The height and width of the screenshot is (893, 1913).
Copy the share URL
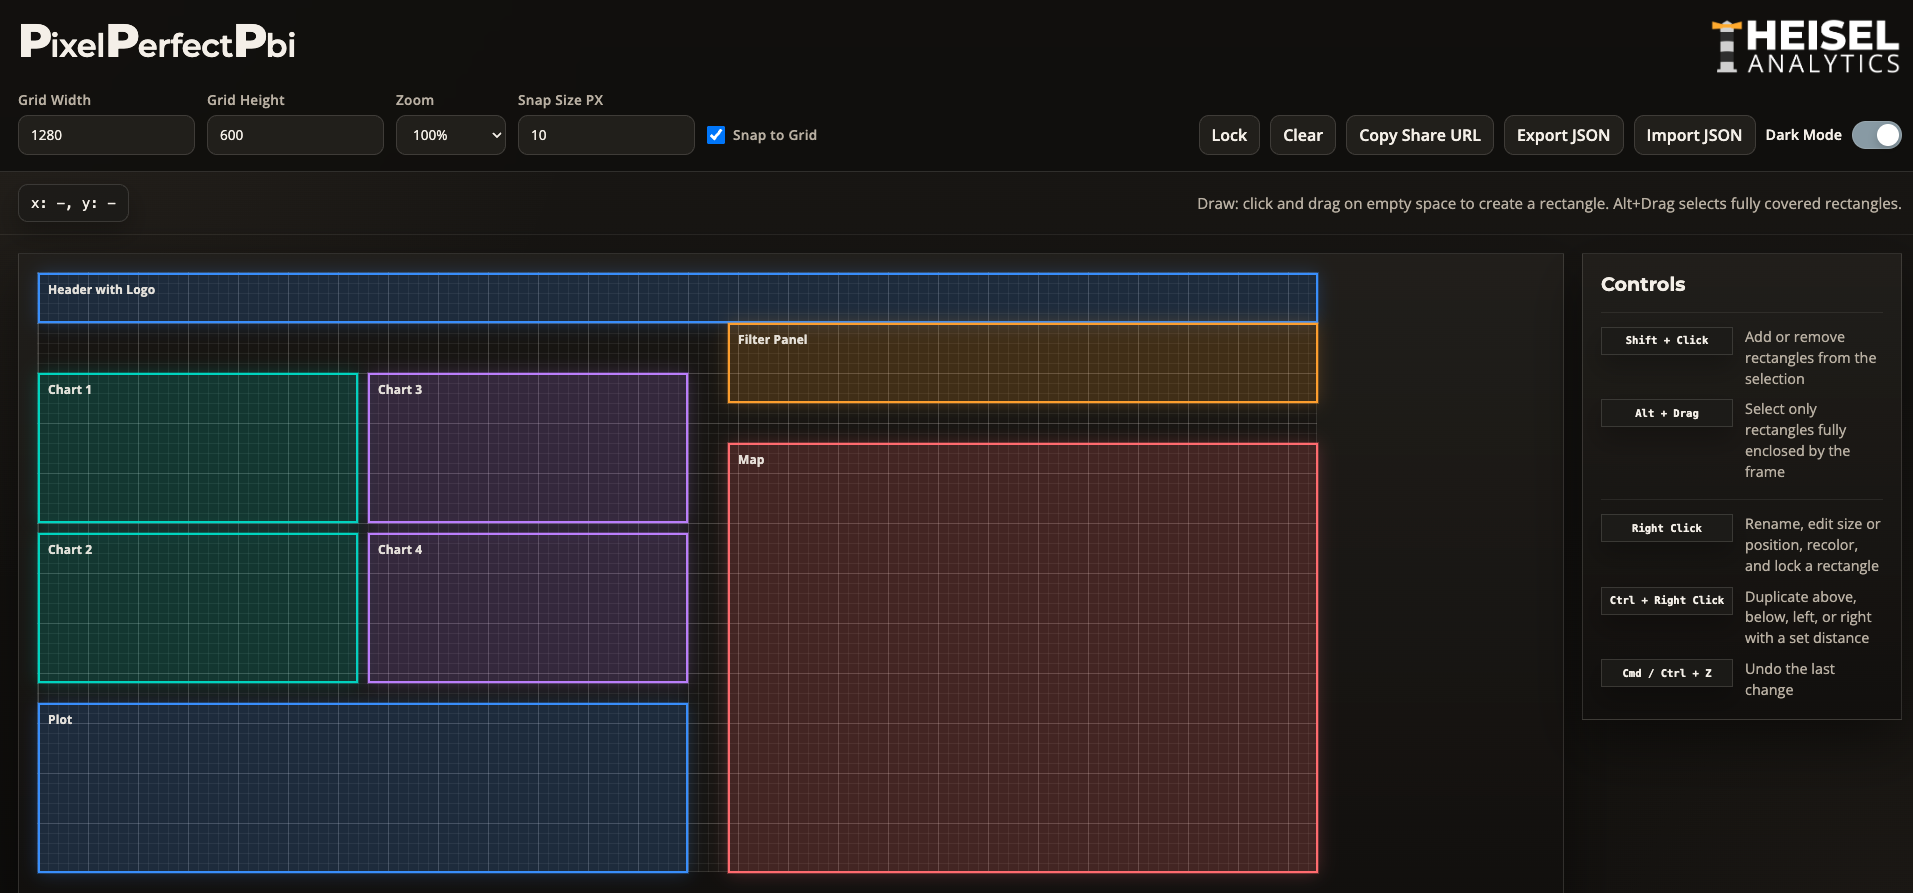coord(1419,135)
